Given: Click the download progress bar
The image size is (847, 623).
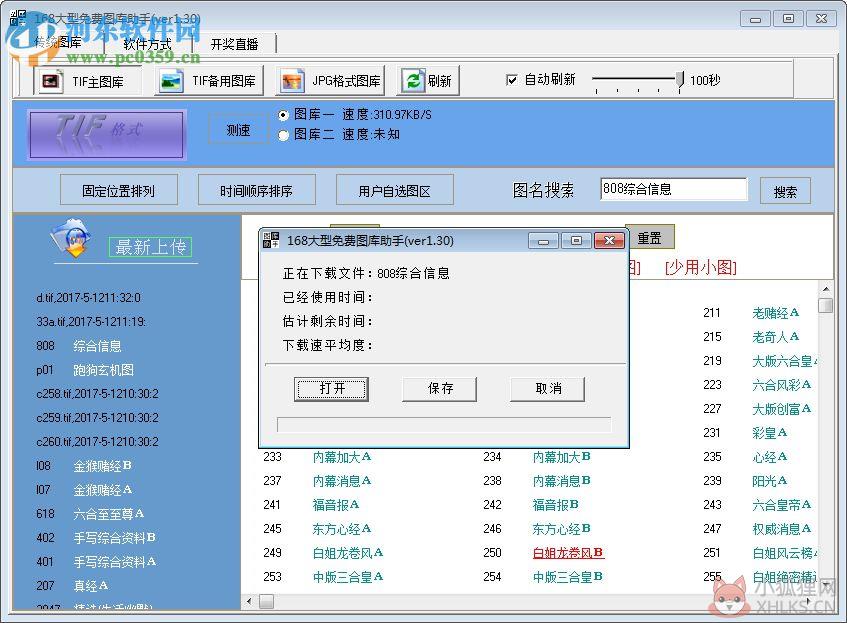Looking at the screenshot, I should coord(444,424).
